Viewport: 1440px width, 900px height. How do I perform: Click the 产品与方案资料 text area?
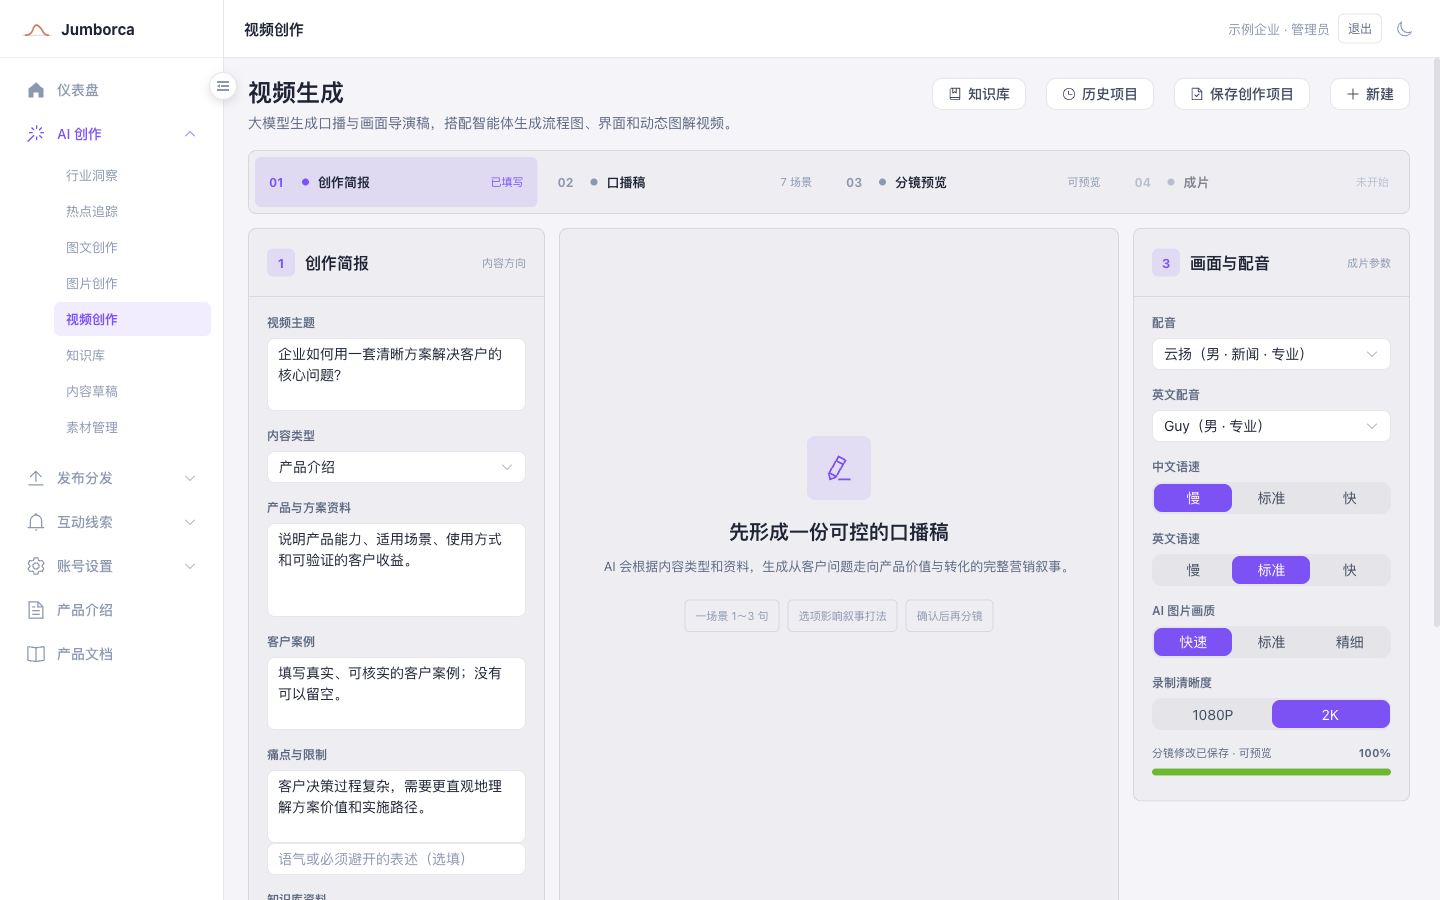[396, 570]
